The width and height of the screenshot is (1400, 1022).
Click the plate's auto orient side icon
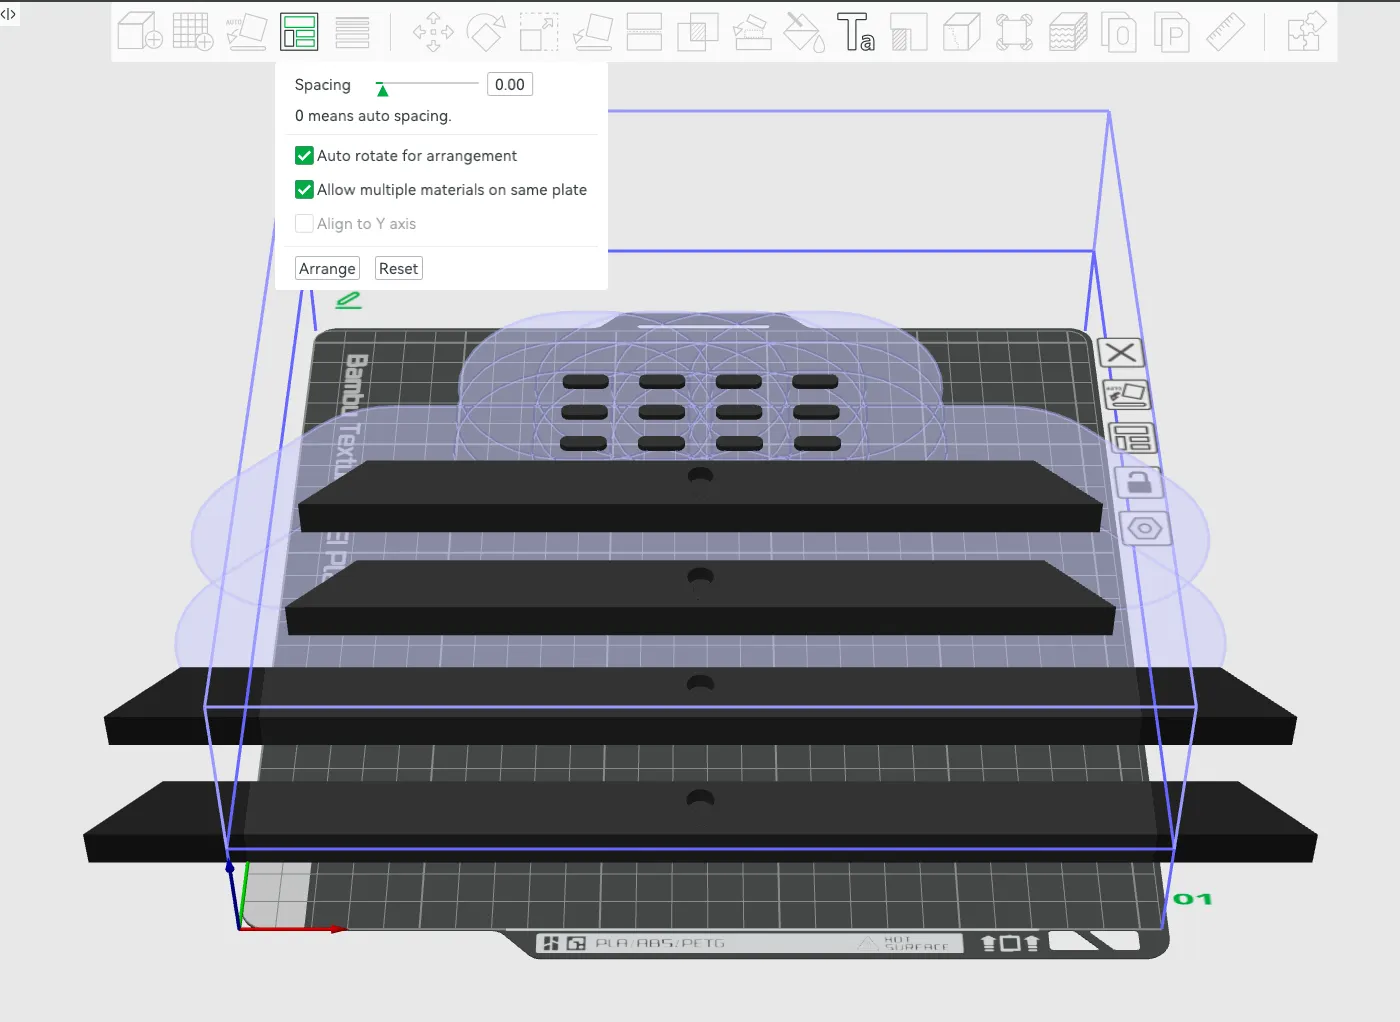pyautogui.click(x=1126, y=395)
